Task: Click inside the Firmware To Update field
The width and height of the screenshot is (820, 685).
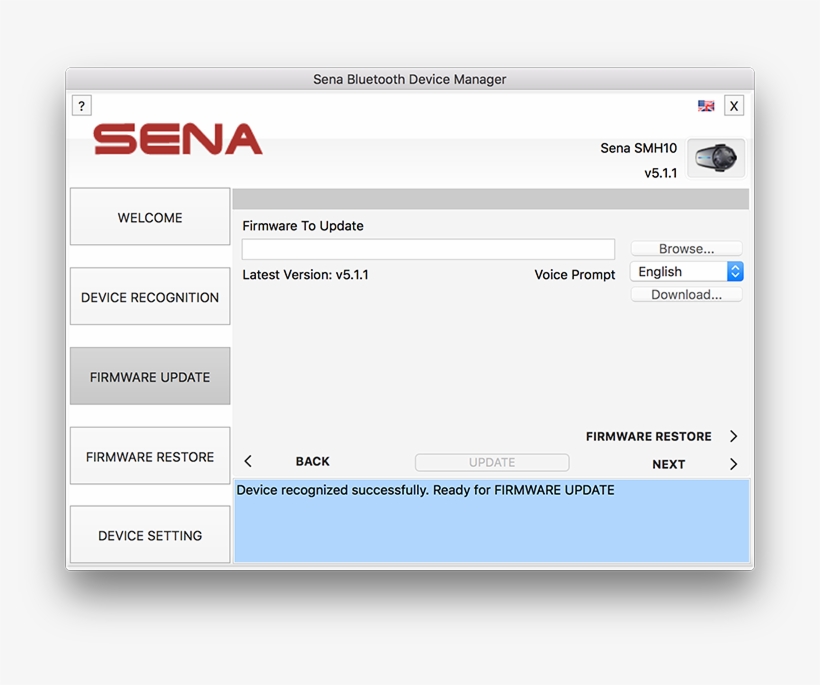Action: pyautogui.click(x=428, y=248)
